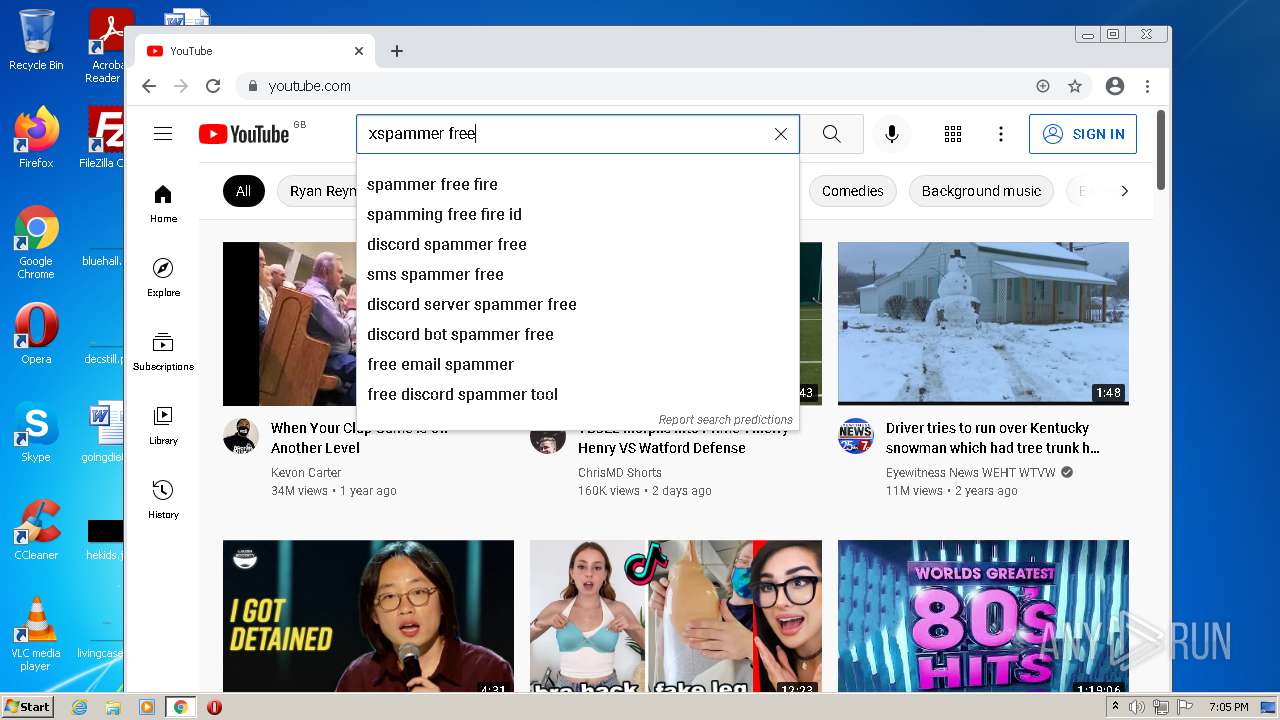
Task: Launch VLC media player desktop shortcut
Action: (x=36, y=634)
